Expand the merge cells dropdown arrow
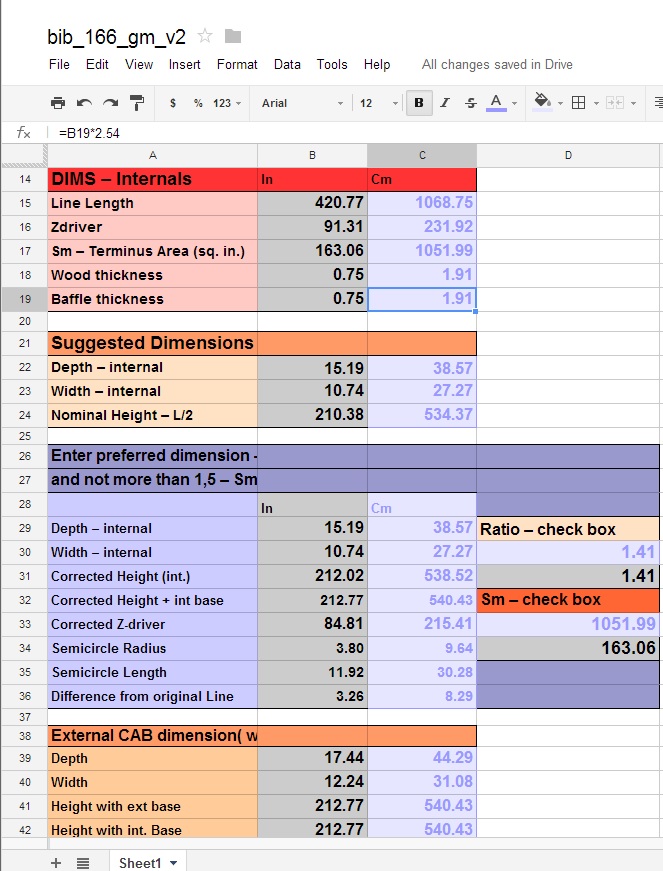Viewport: 663px width, 871px height. point(634,103)
